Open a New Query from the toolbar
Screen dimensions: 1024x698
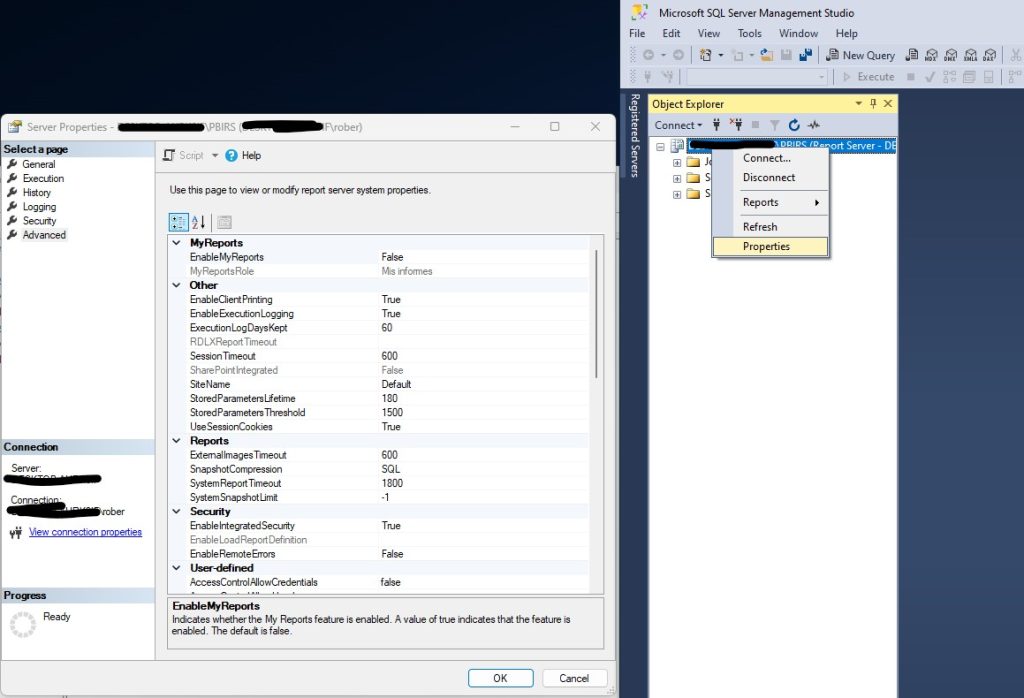point(860,55)
